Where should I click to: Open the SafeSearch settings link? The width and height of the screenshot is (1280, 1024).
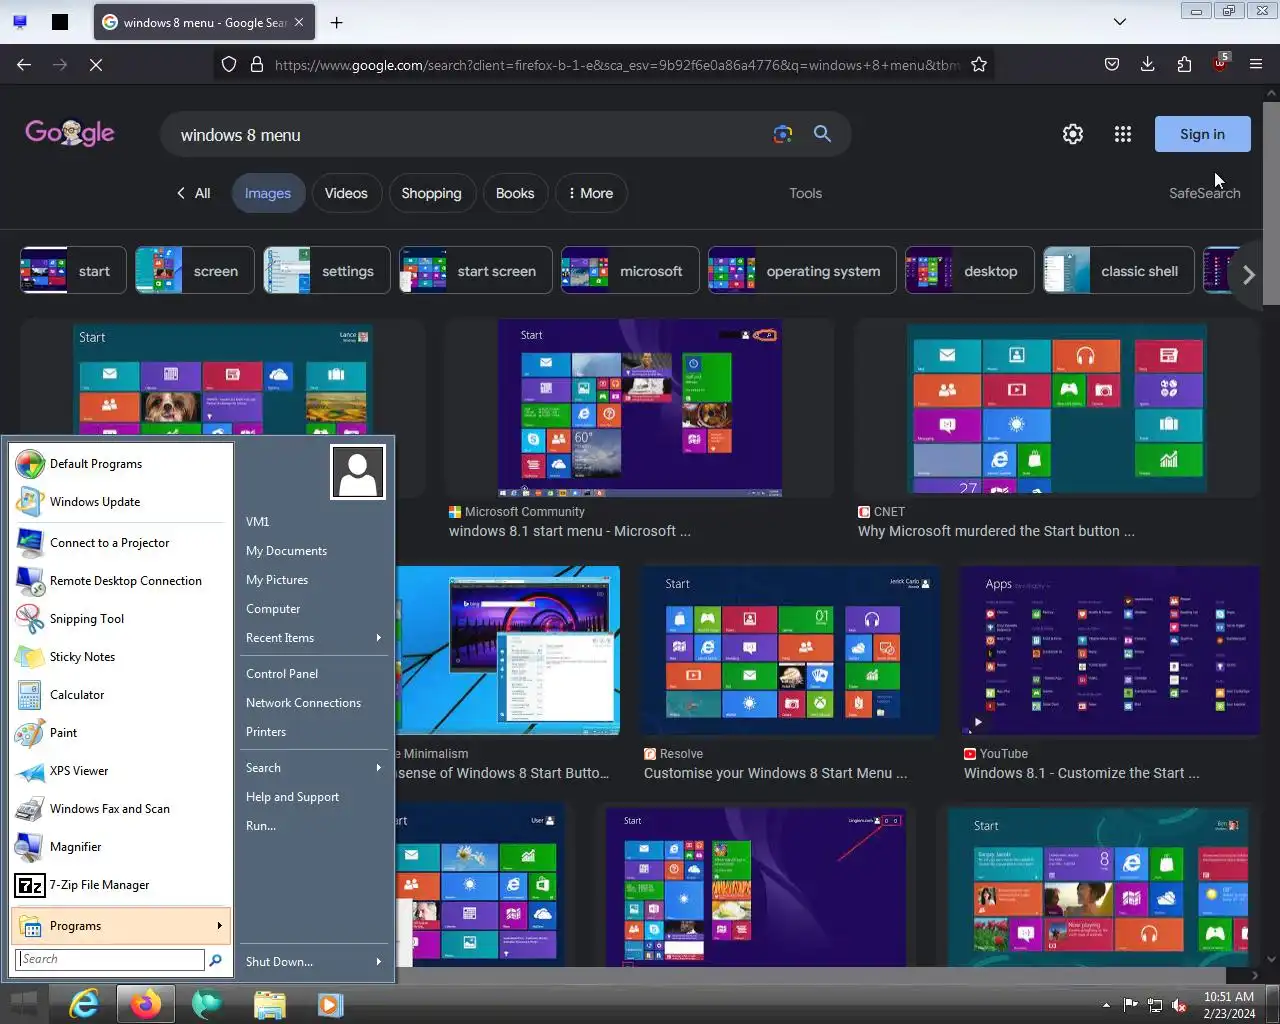[1204, 193]
